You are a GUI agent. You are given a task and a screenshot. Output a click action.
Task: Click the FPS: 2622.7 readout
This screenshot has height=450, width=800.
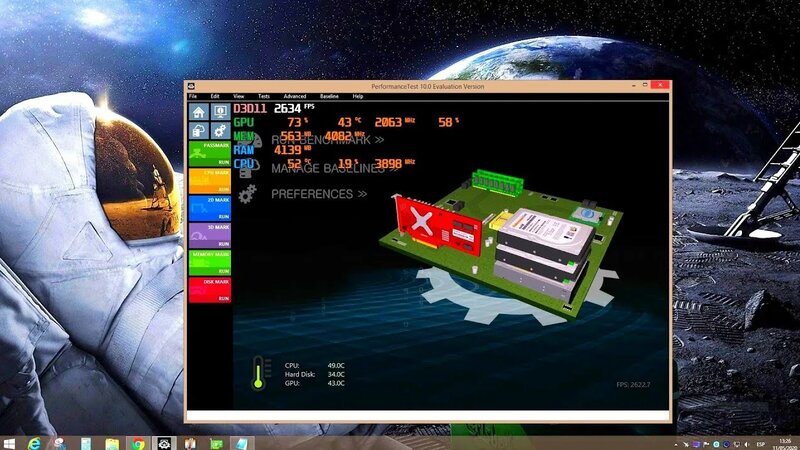click(x=633, y=385)
